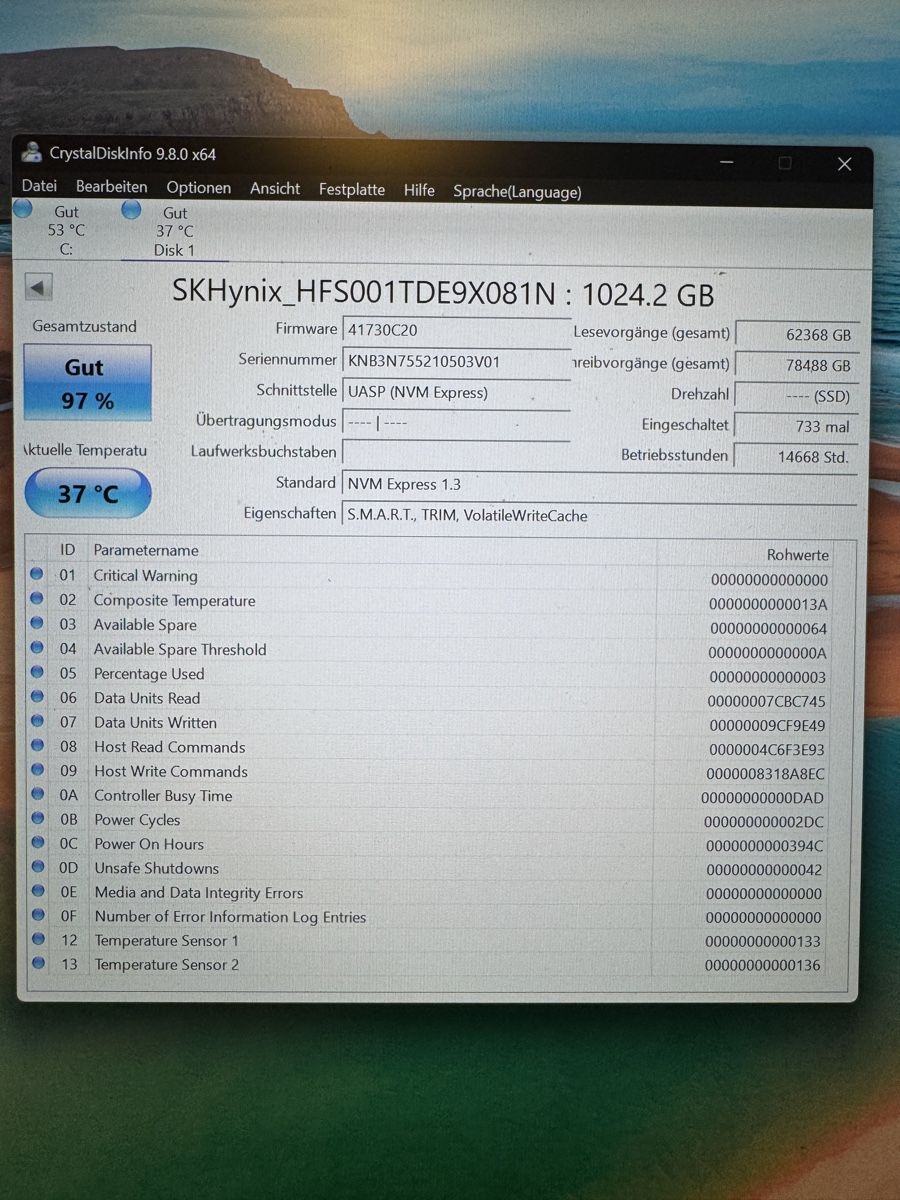Select the Temperature Sensor 2 row

coord(430,965)
